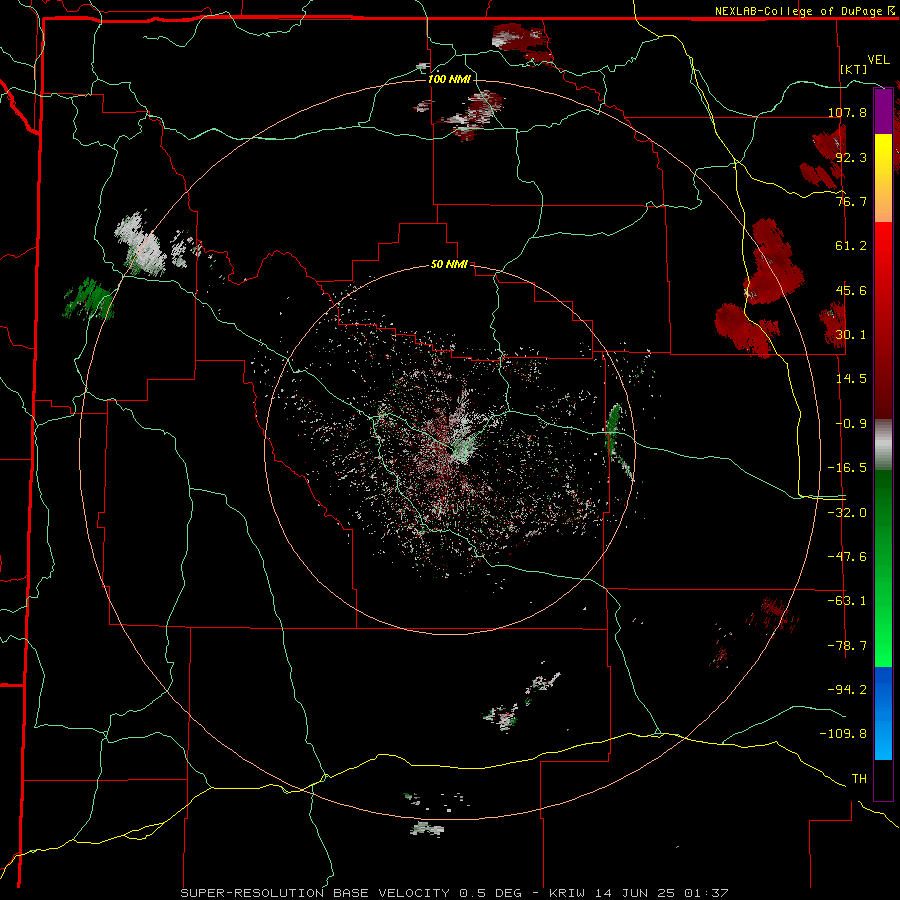Click the 14.5 value on velocity scale
The image size is (900, 900).
[x=851, y=379]
